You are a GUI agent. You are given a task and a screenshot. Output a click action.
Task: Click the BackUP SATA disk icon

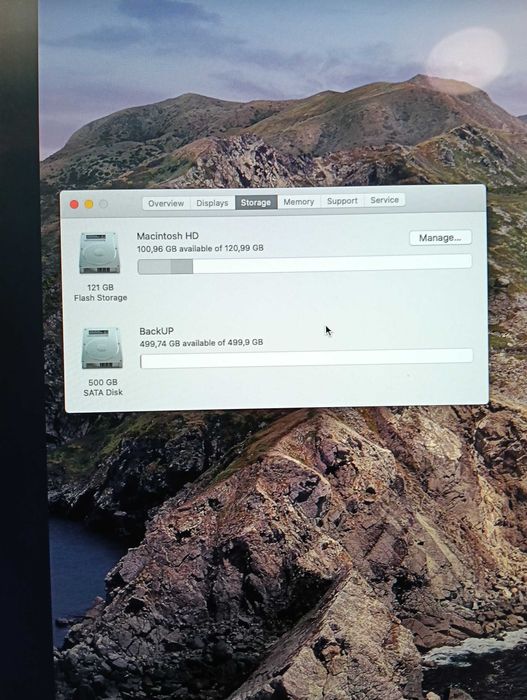pyautogui.click(x=102, y=348)
